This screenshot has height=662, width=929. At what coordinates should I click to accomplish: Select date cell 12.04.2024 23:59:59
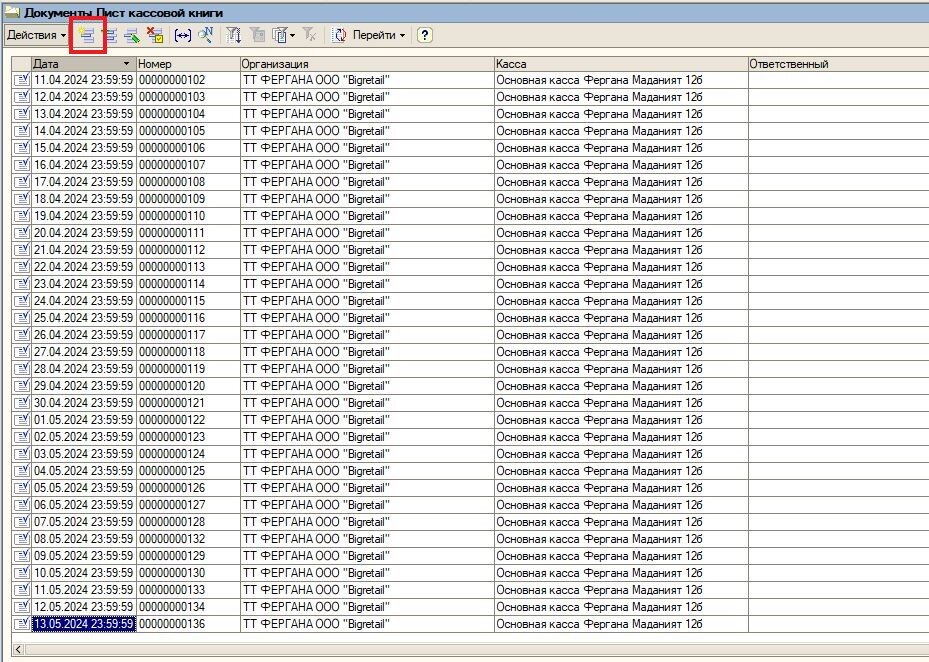point(84,97)
